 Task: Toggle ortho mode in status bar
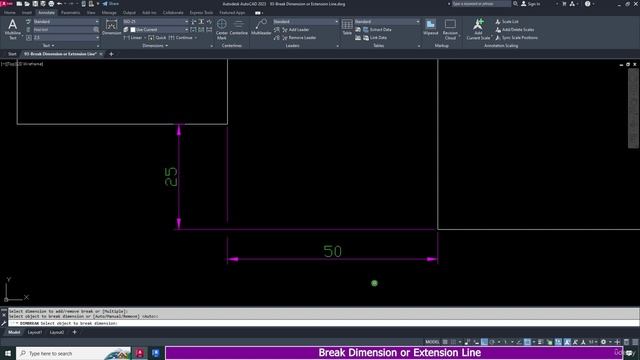484,342
